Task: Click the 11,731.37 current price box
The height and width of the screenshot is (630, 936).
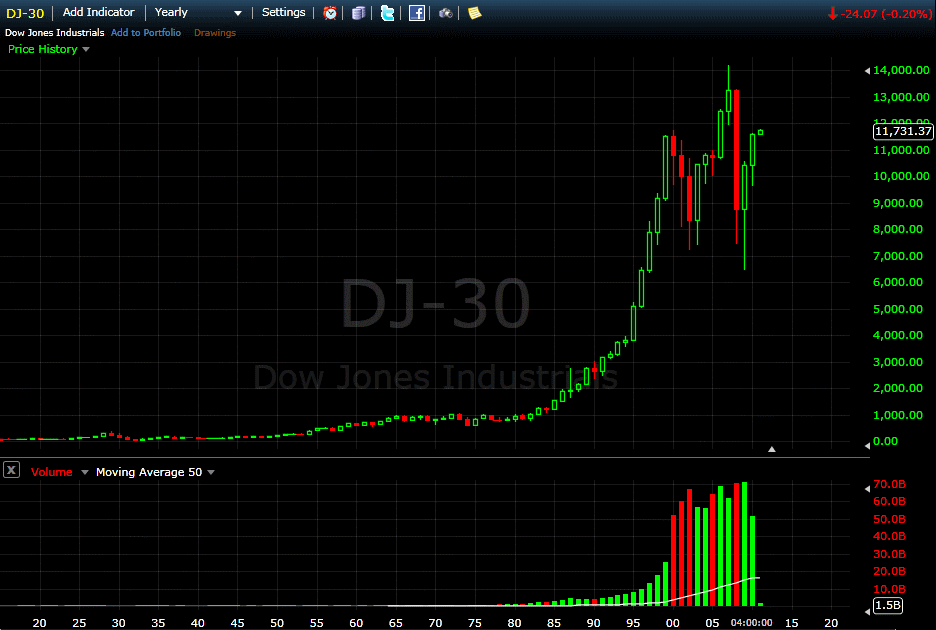Action: point(903,131)
